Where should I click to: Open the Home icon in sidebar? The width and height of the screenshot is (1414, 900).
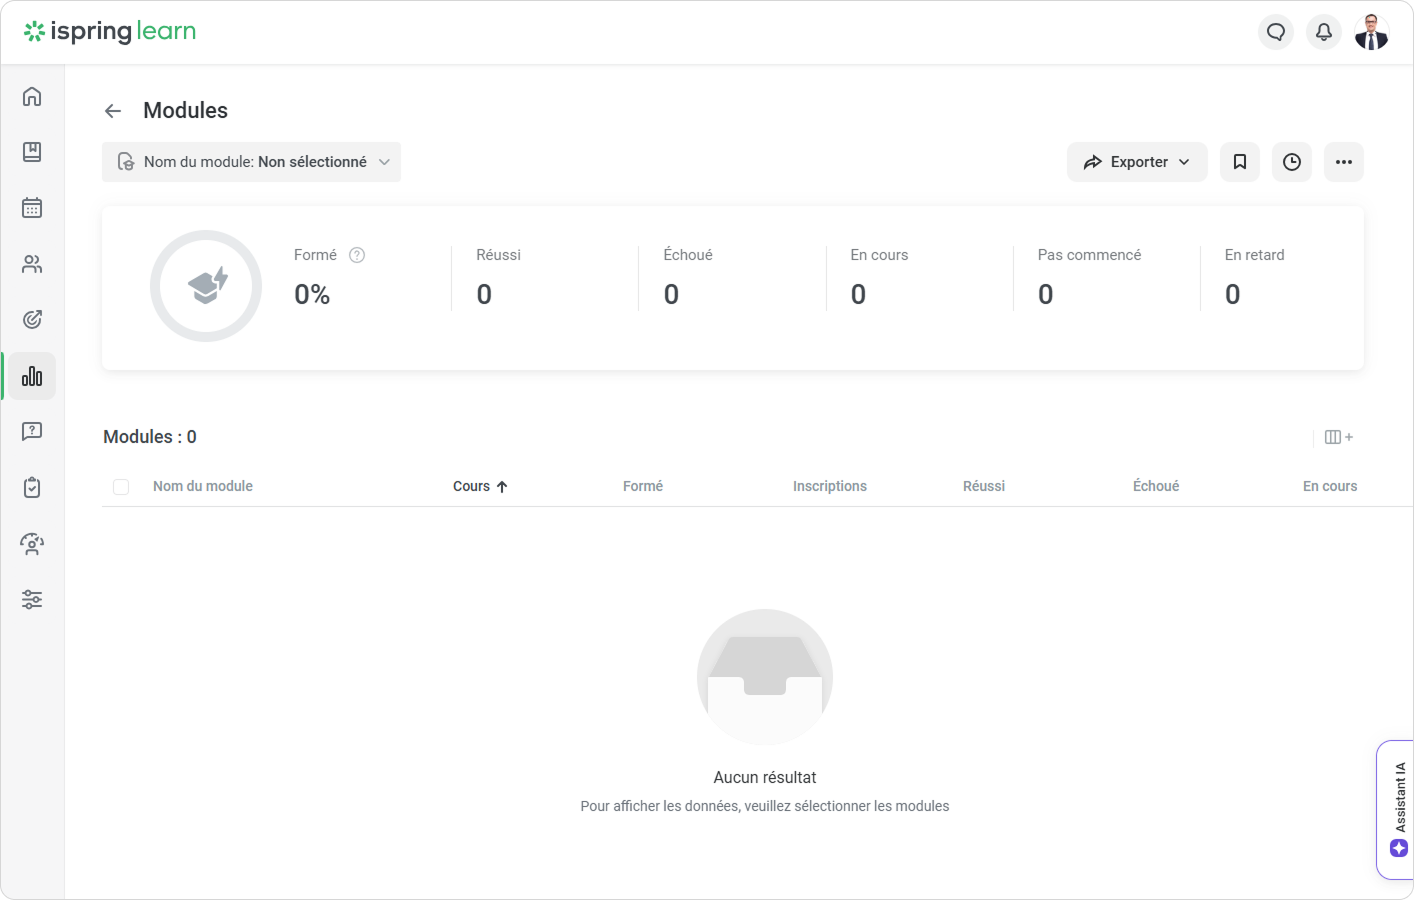32,96
